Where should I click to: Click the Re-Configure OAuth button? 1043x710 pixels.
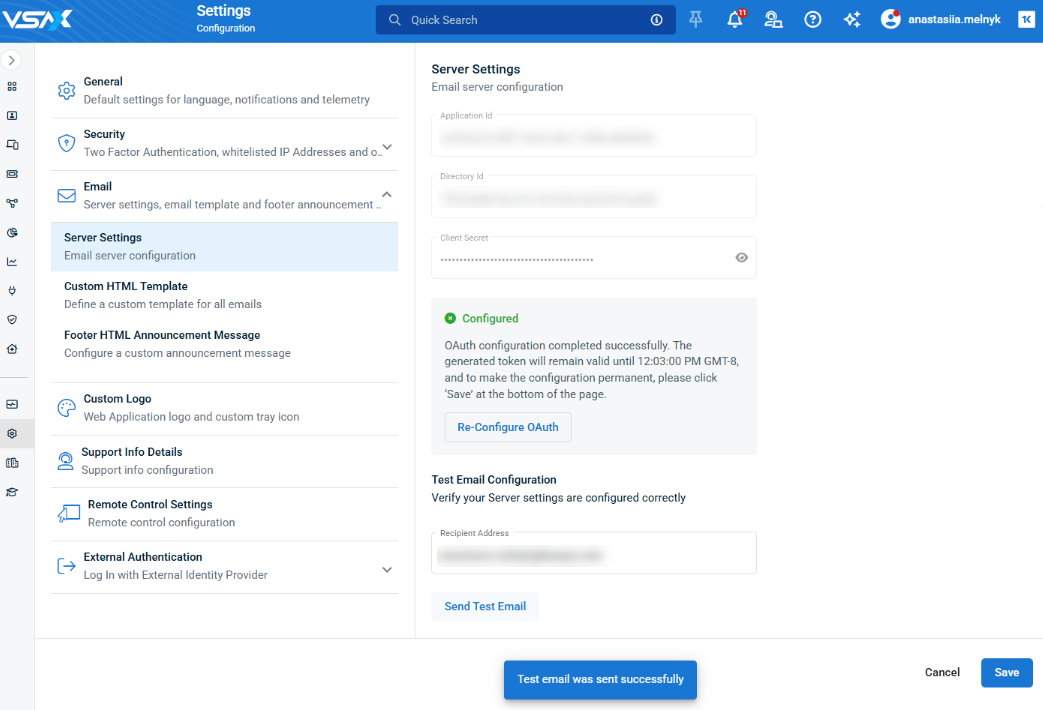coord(508,428)
